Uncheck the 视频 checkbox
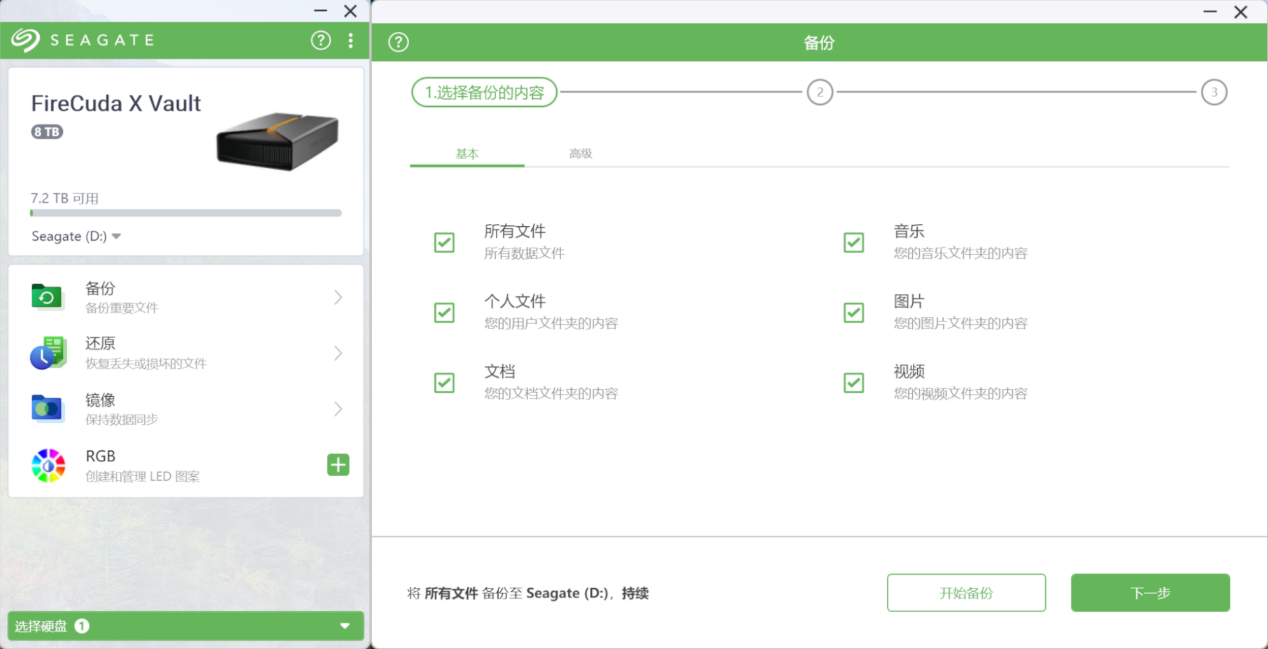 coord(853,382)
